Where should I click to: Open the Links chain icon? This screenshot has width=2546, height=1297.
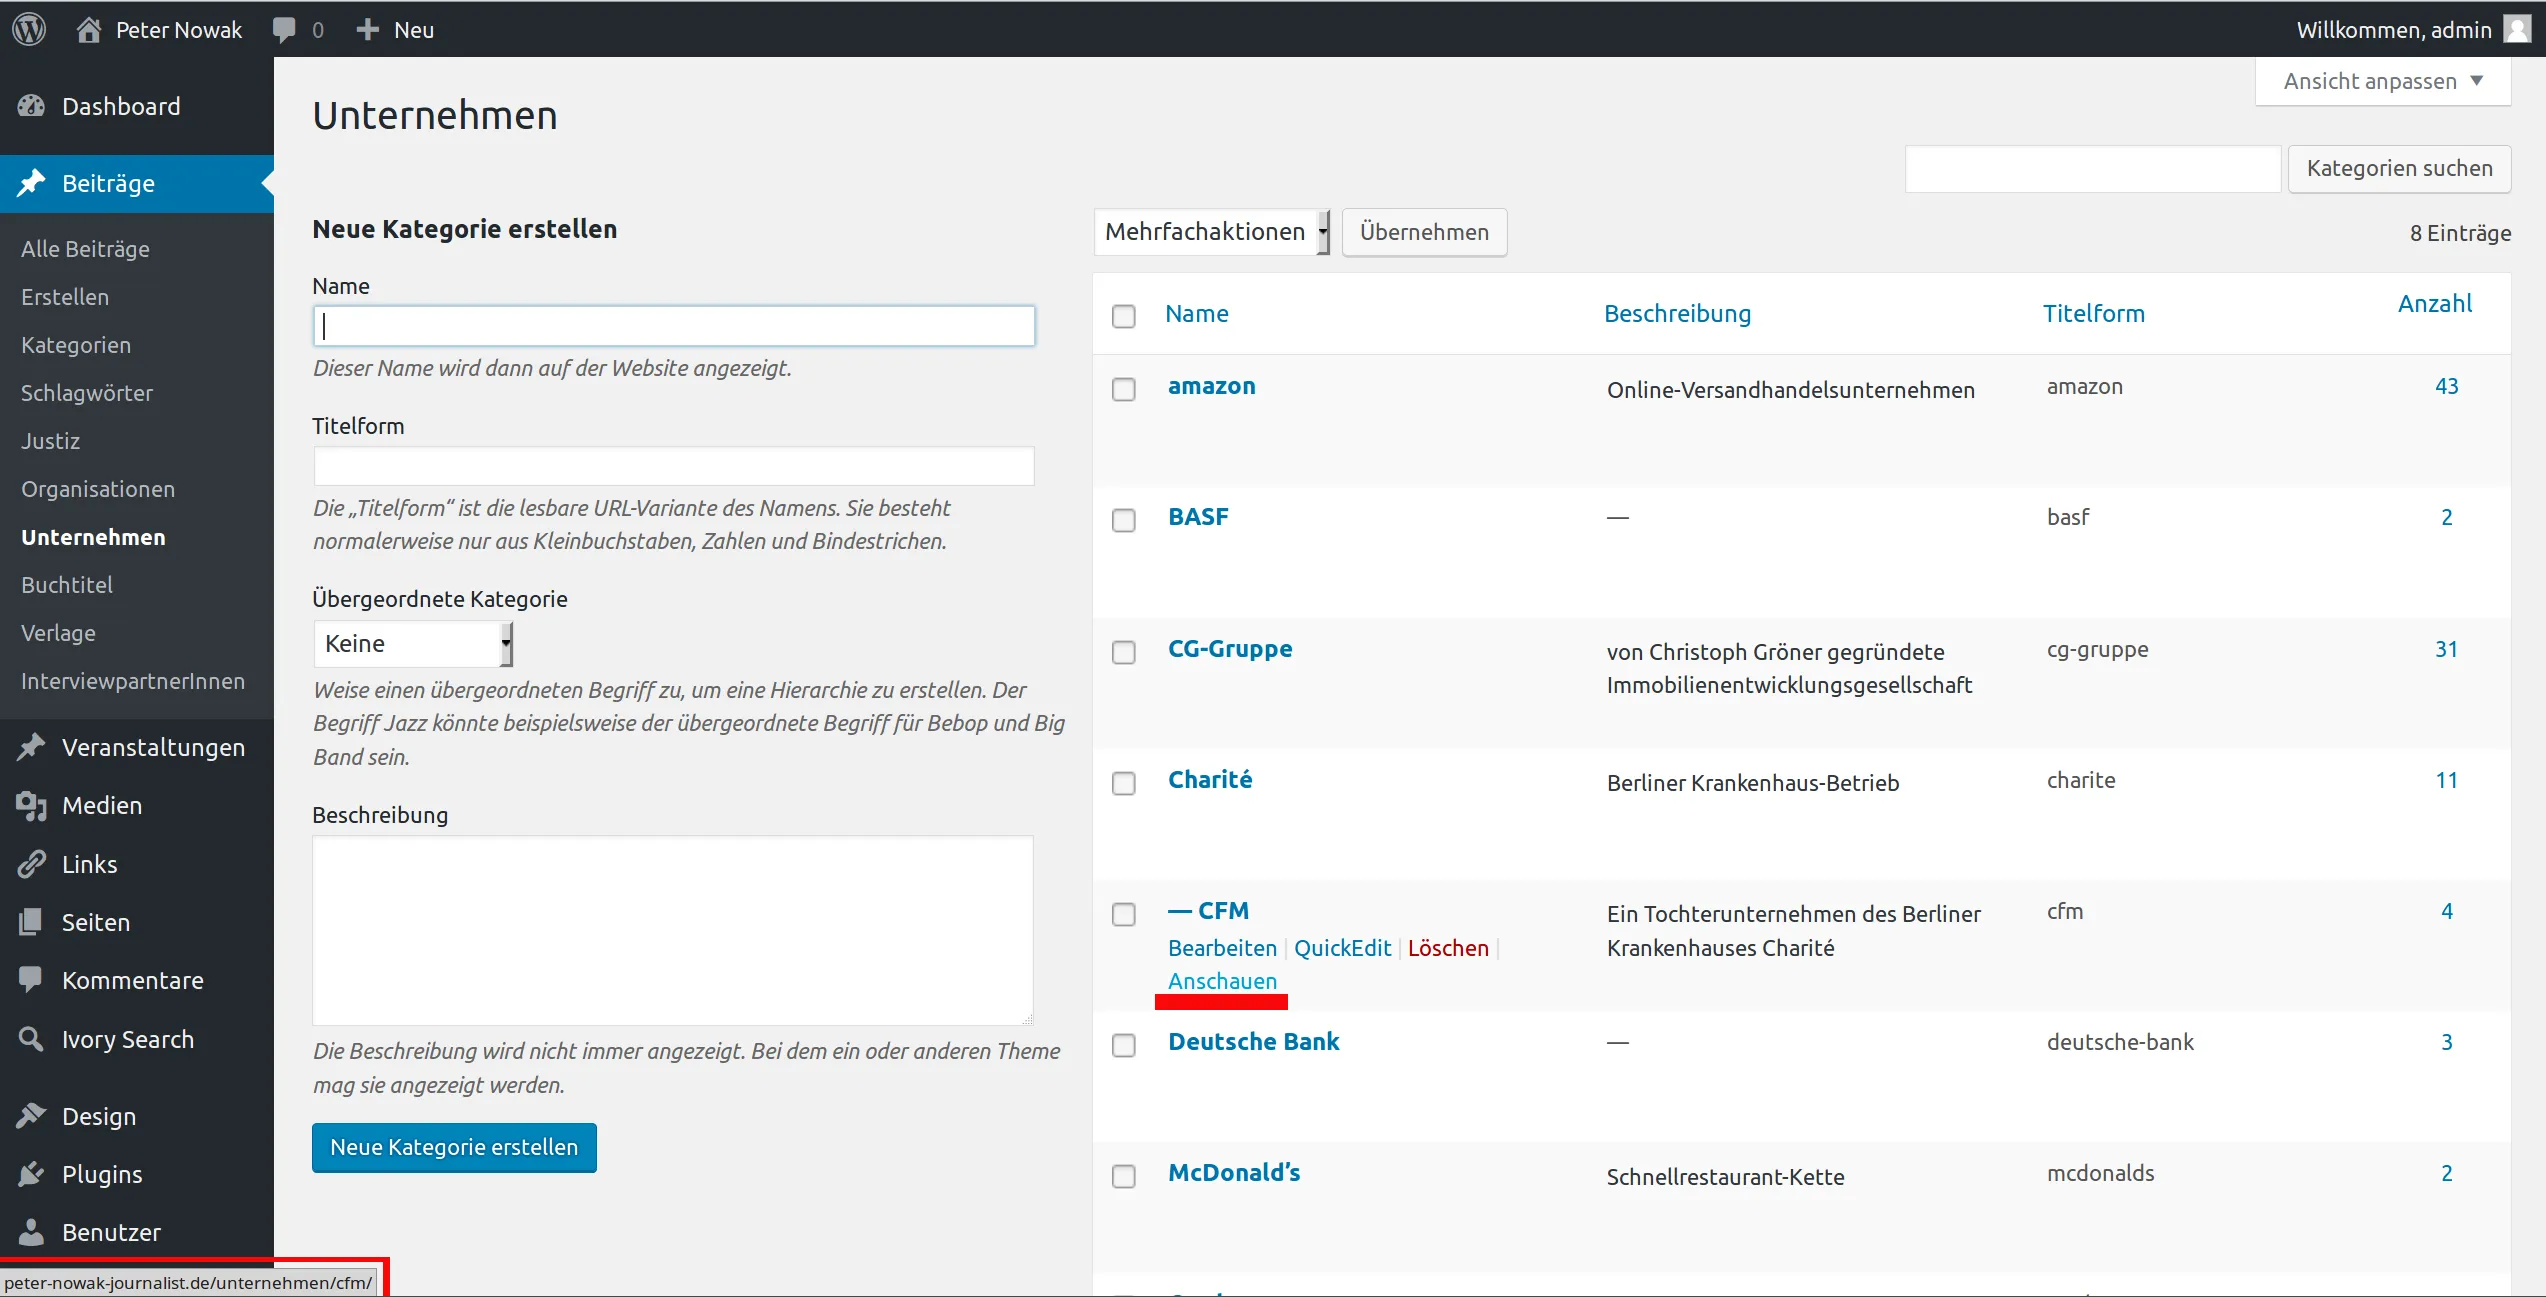[x=32, y=864]
